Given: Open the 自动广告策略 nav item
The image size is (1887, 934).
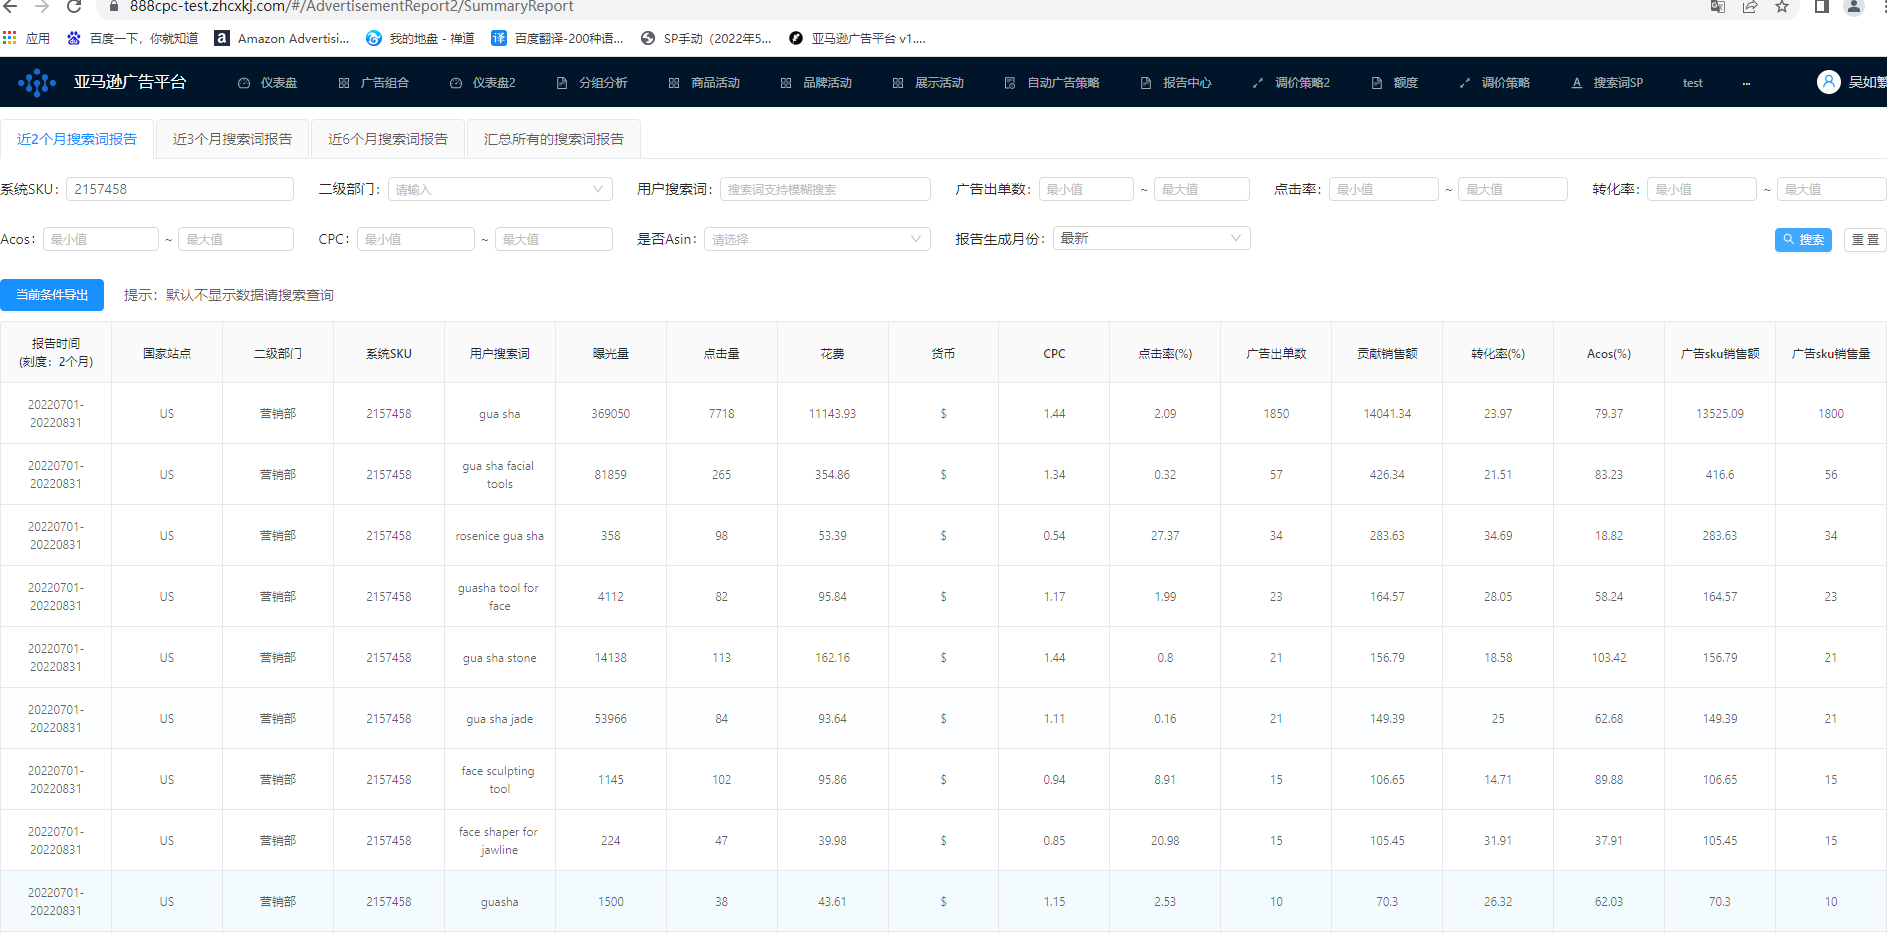Looking at the screenshot, I should (1052, 83).
